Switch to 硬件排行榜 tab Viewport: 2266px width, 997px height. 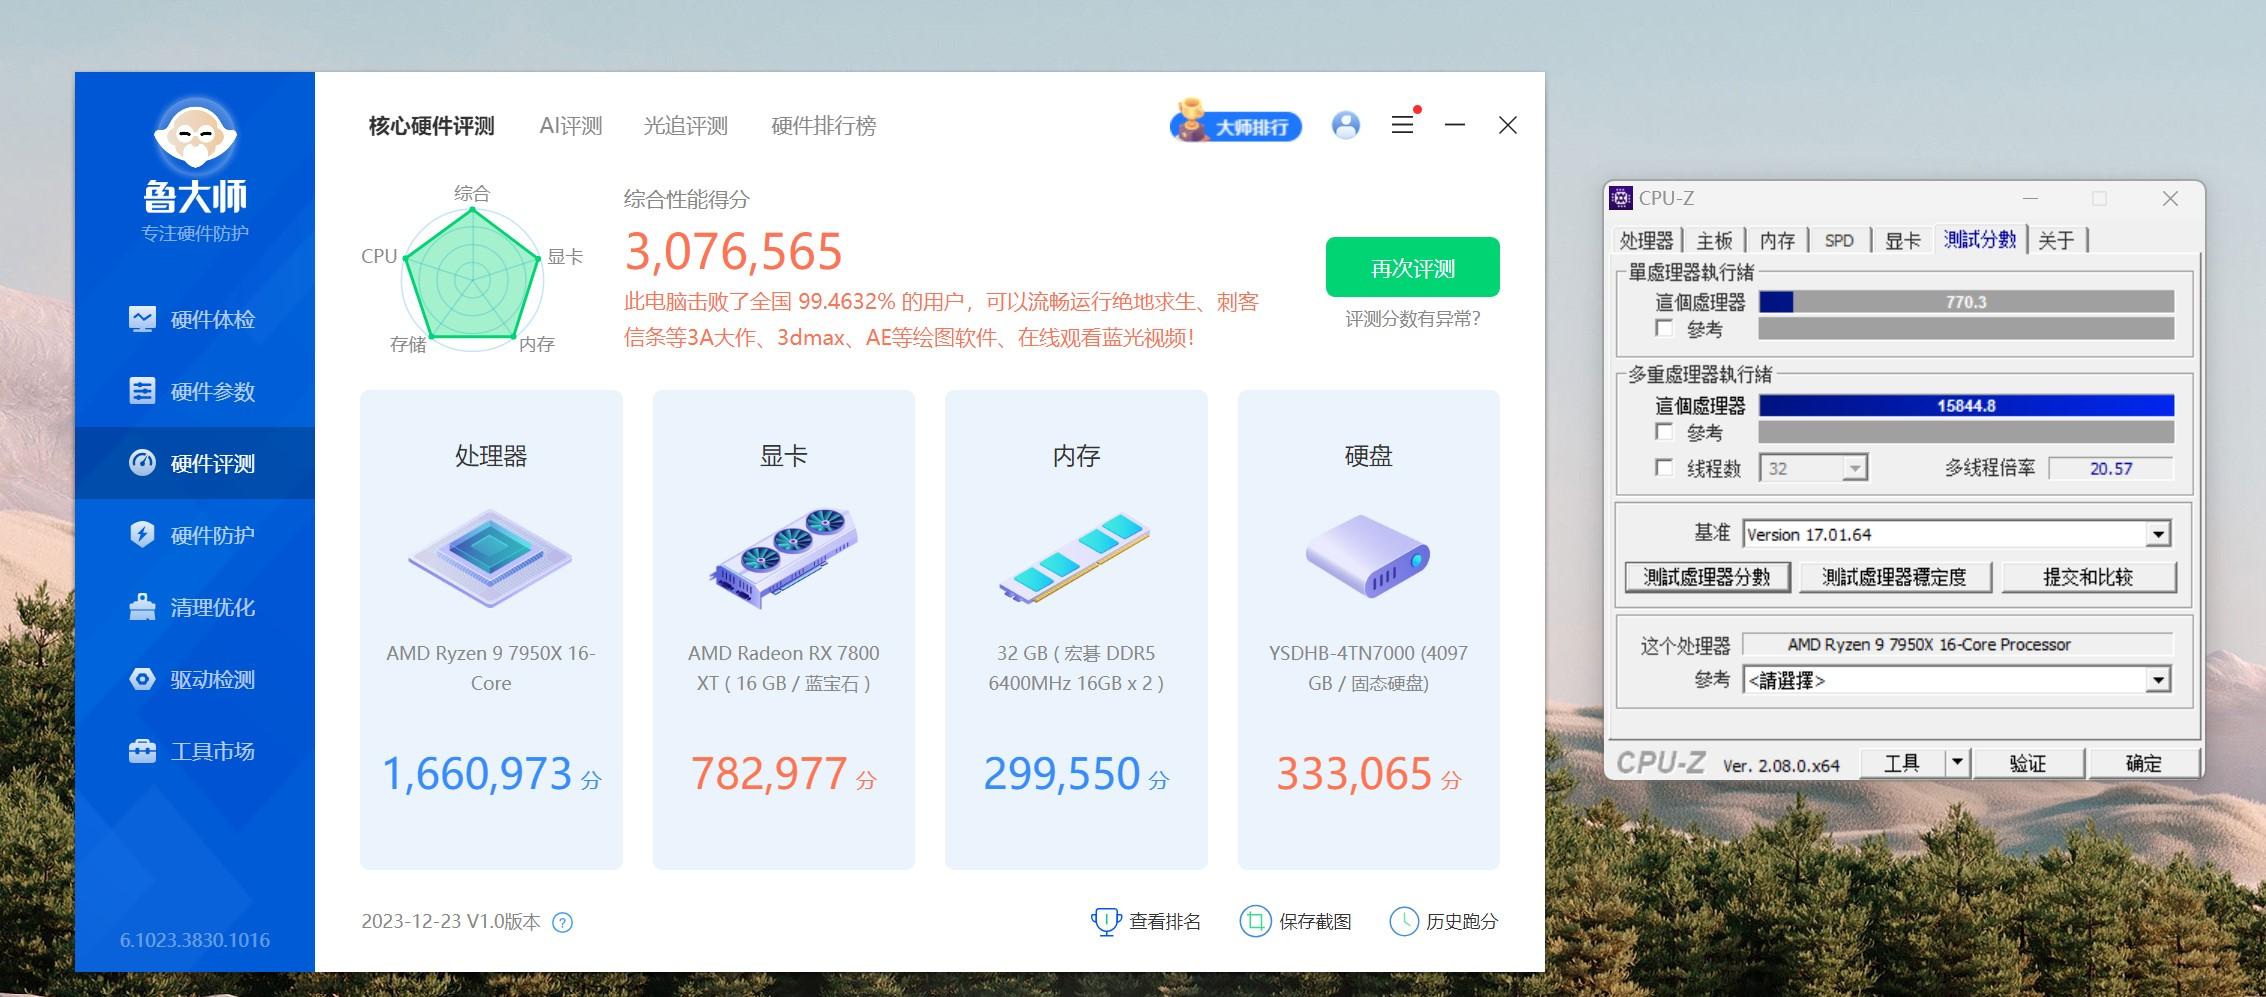point(823,126)
